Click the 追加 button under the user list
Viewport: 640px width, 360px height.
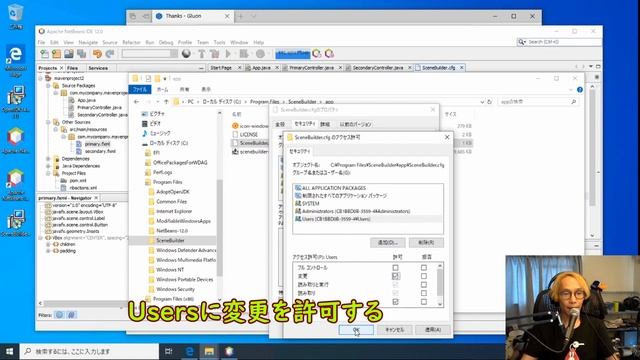388,243
